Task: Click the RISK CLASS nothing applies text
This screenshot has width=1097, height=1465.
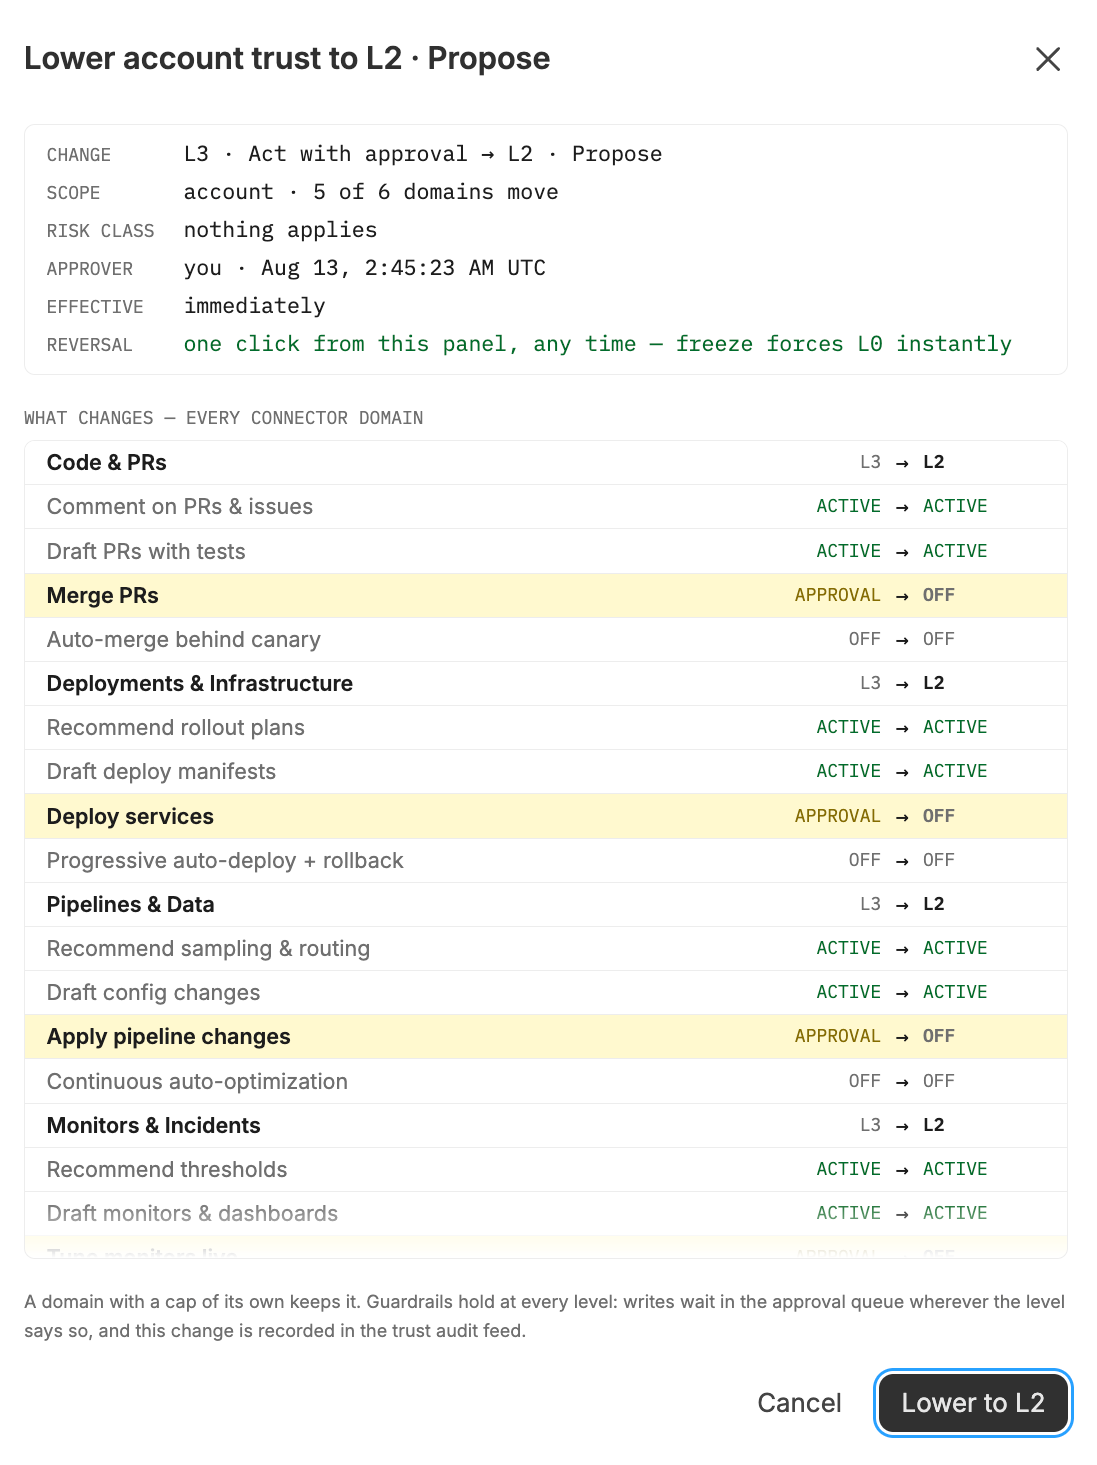Action: pos(280,230)
